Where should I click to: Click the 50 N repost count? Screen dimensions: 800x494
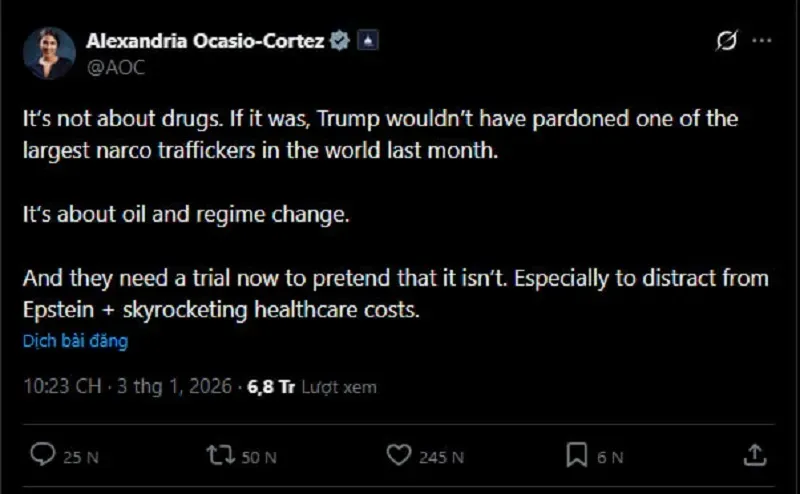pyautogui.click(x=258, y=457)
